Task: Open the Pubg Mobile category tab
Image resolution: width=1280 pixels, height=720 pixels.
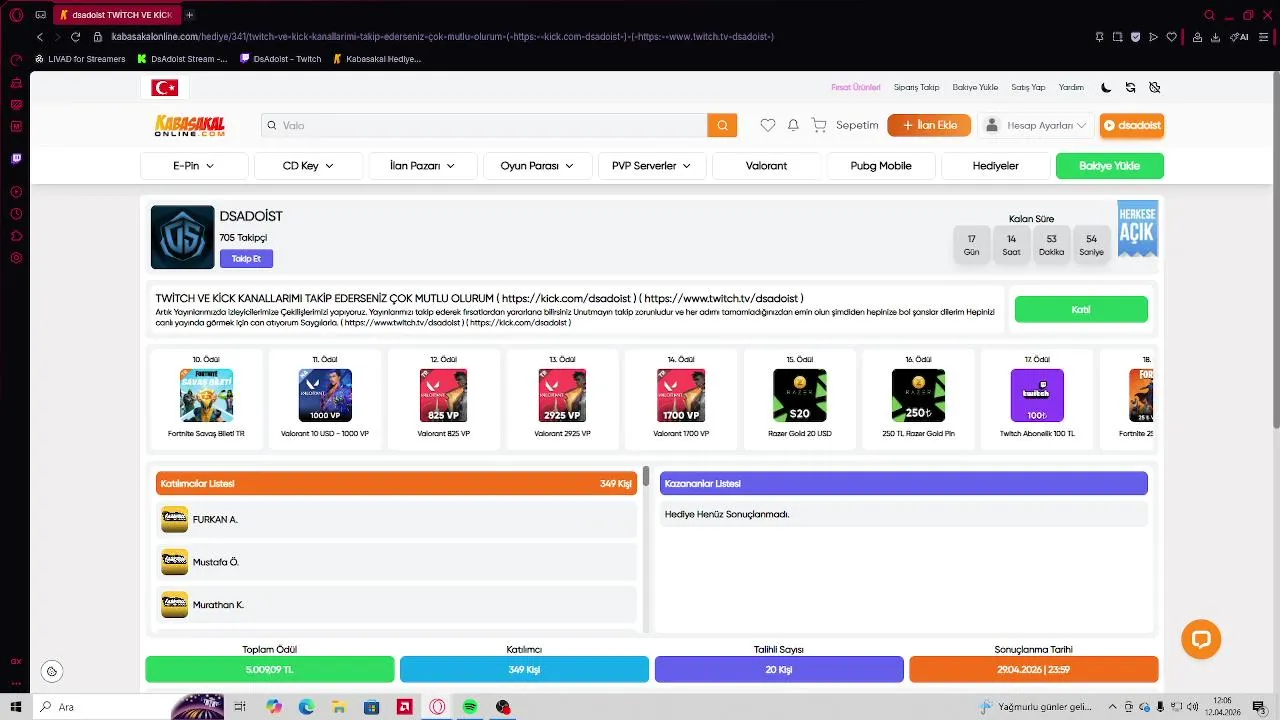Action: tap(881, 166)
